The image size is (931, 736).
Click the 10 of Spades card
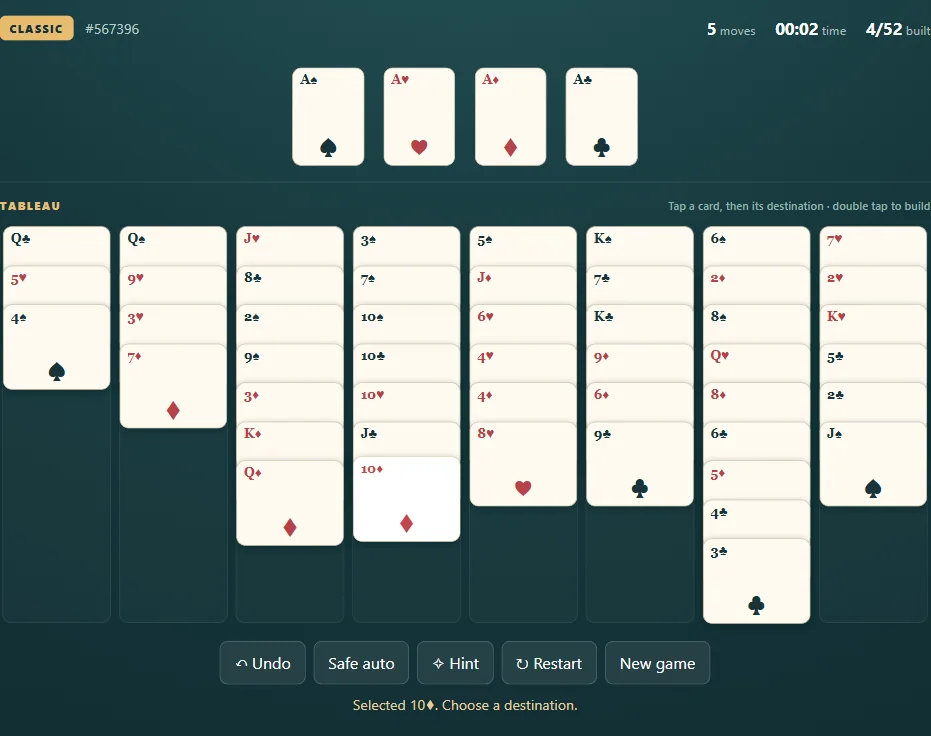coord(407,325)
